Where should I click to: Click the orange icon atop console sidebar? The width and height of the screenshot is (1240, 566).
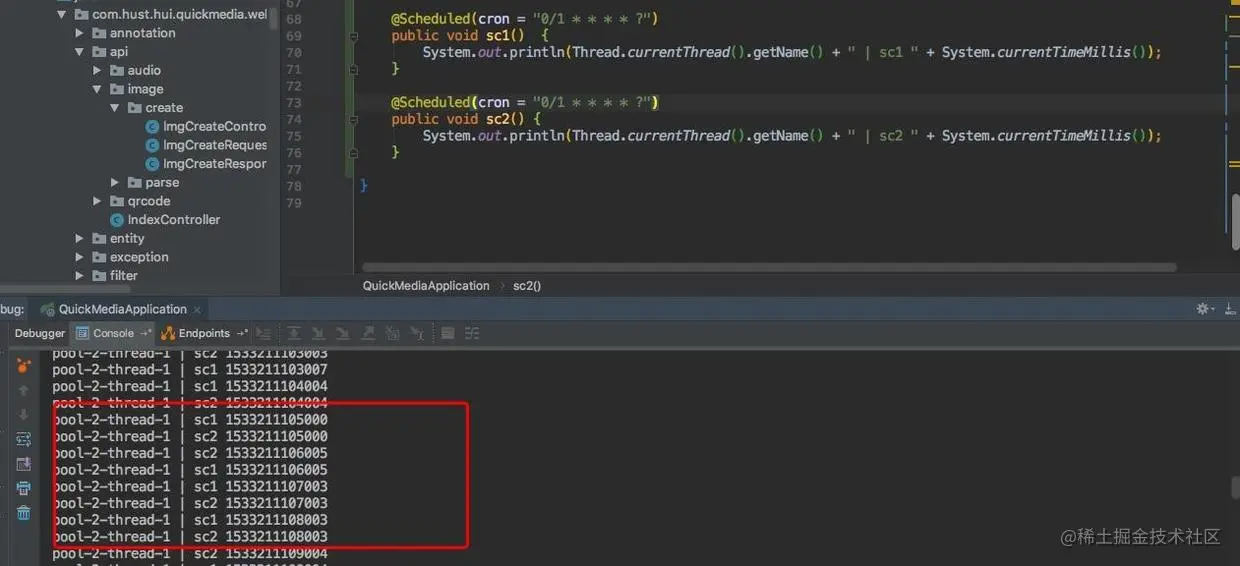24,366
